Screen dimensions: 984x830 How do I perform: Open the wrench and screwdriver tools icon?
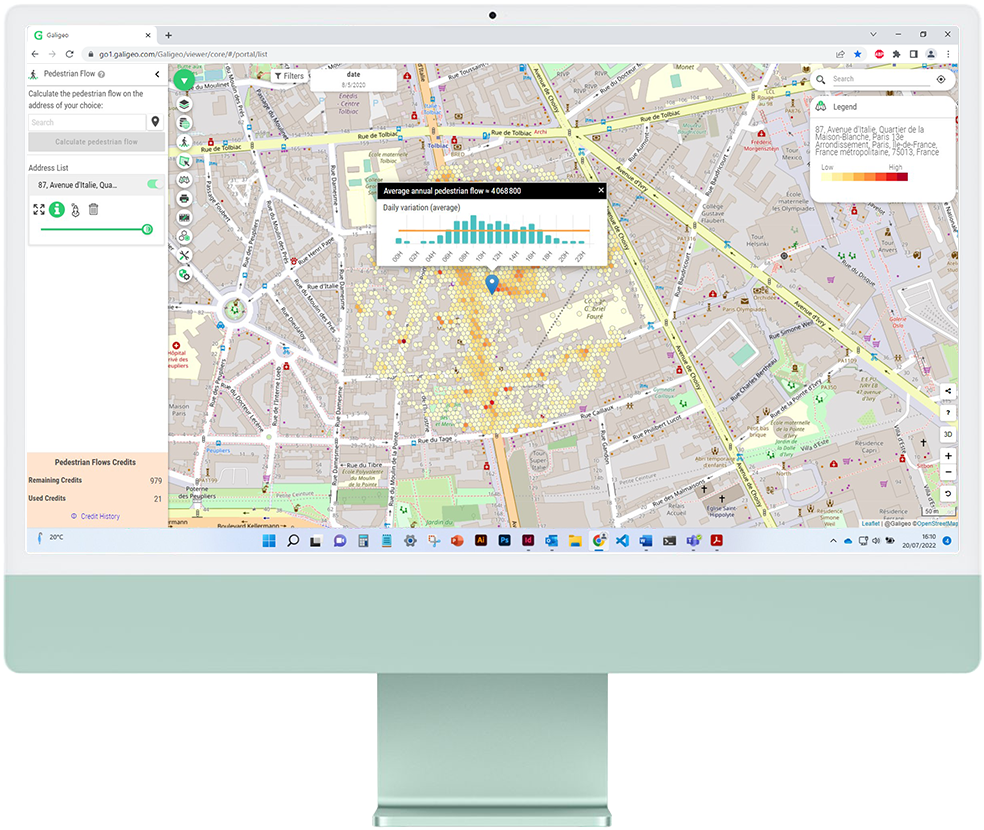point(184,255)
